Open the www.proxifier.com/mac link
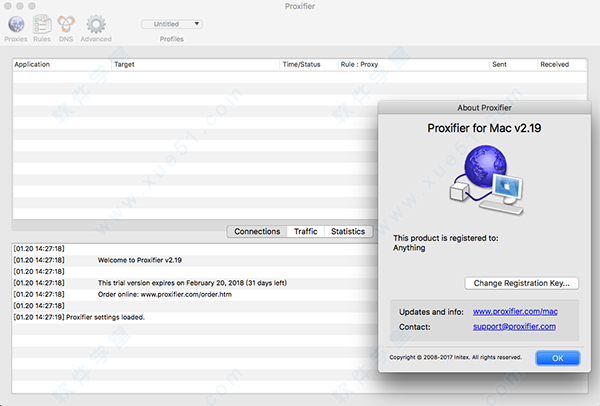 click(515, 311)
